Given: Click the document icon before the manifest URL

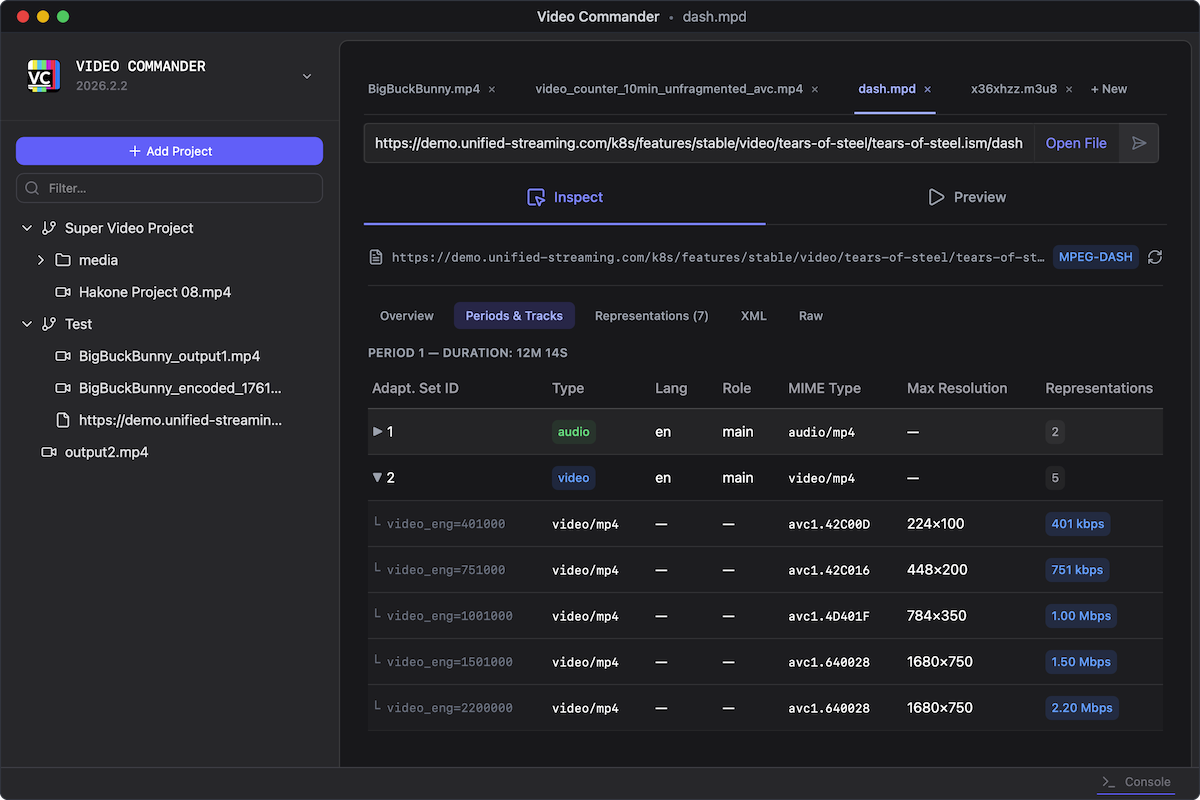Looking at the screenshot, I should [376, 257].
